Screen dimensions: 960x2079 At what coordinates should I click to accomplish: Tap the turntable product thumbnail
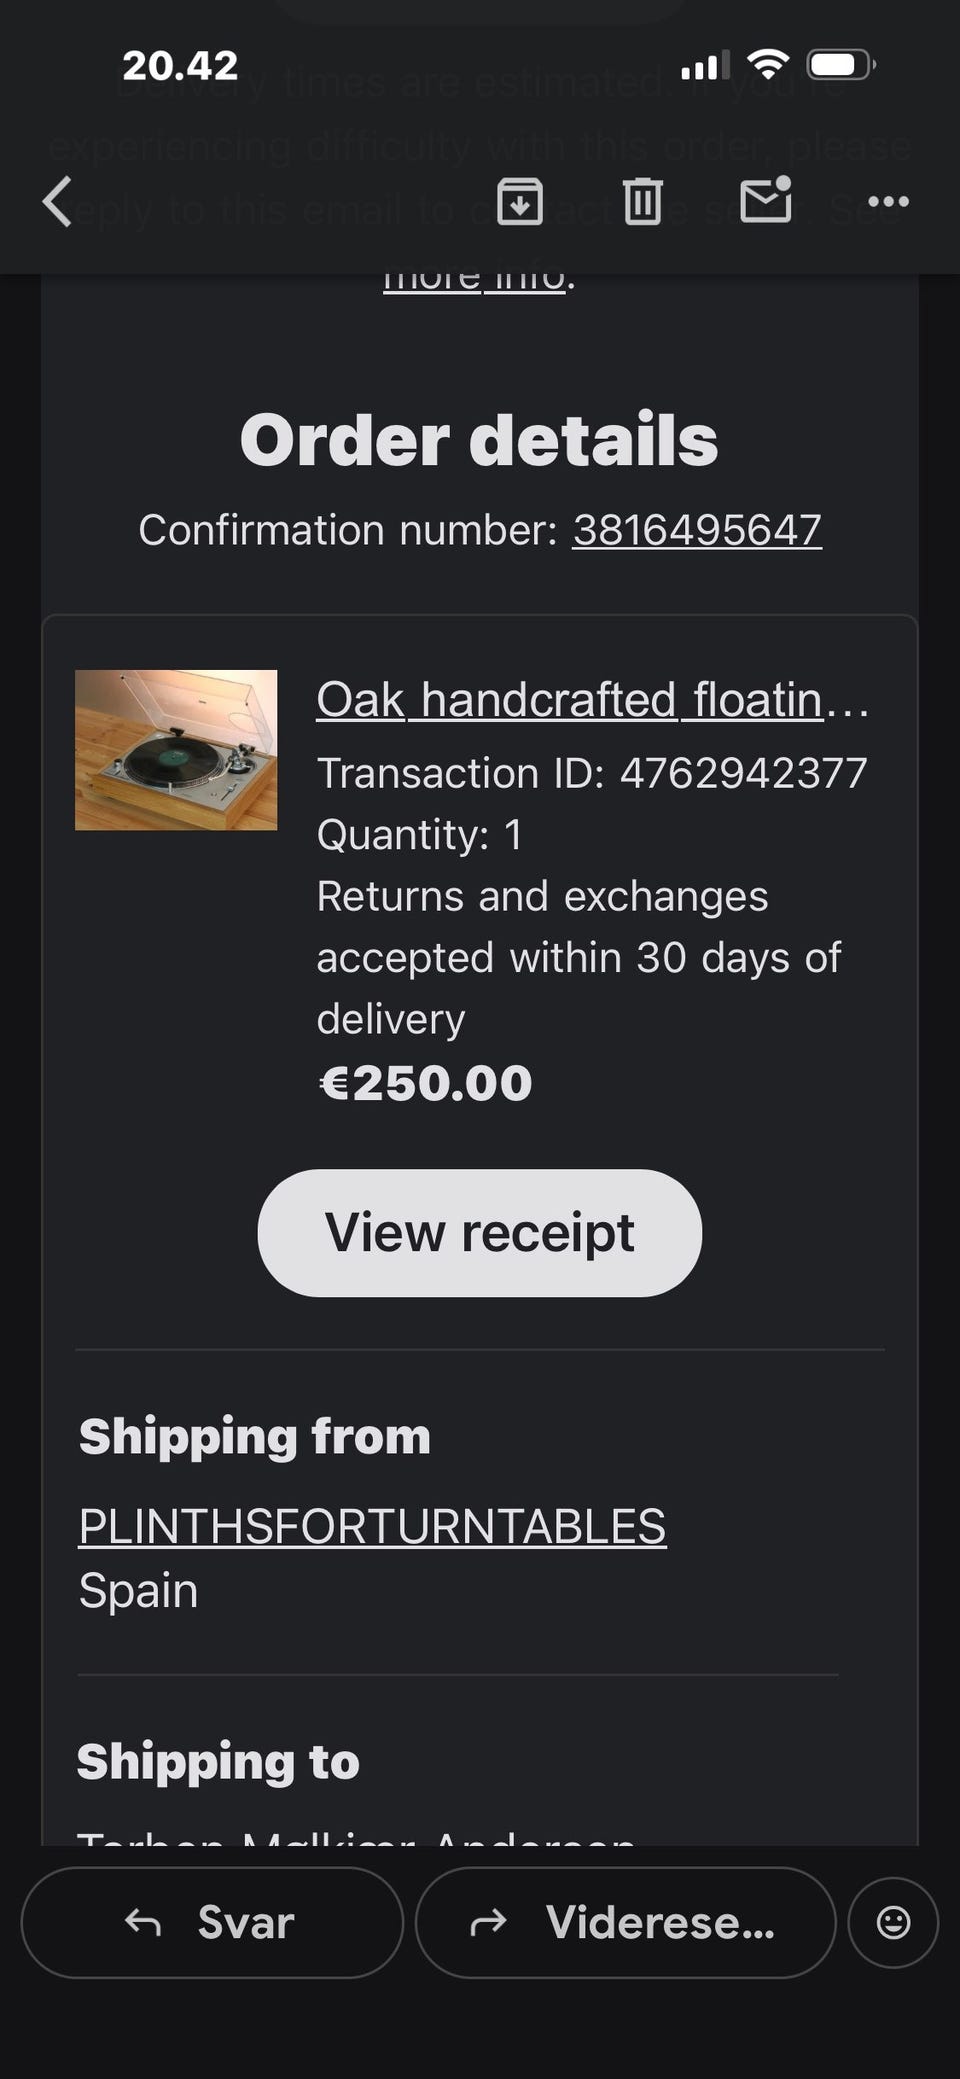pos(176,750)
